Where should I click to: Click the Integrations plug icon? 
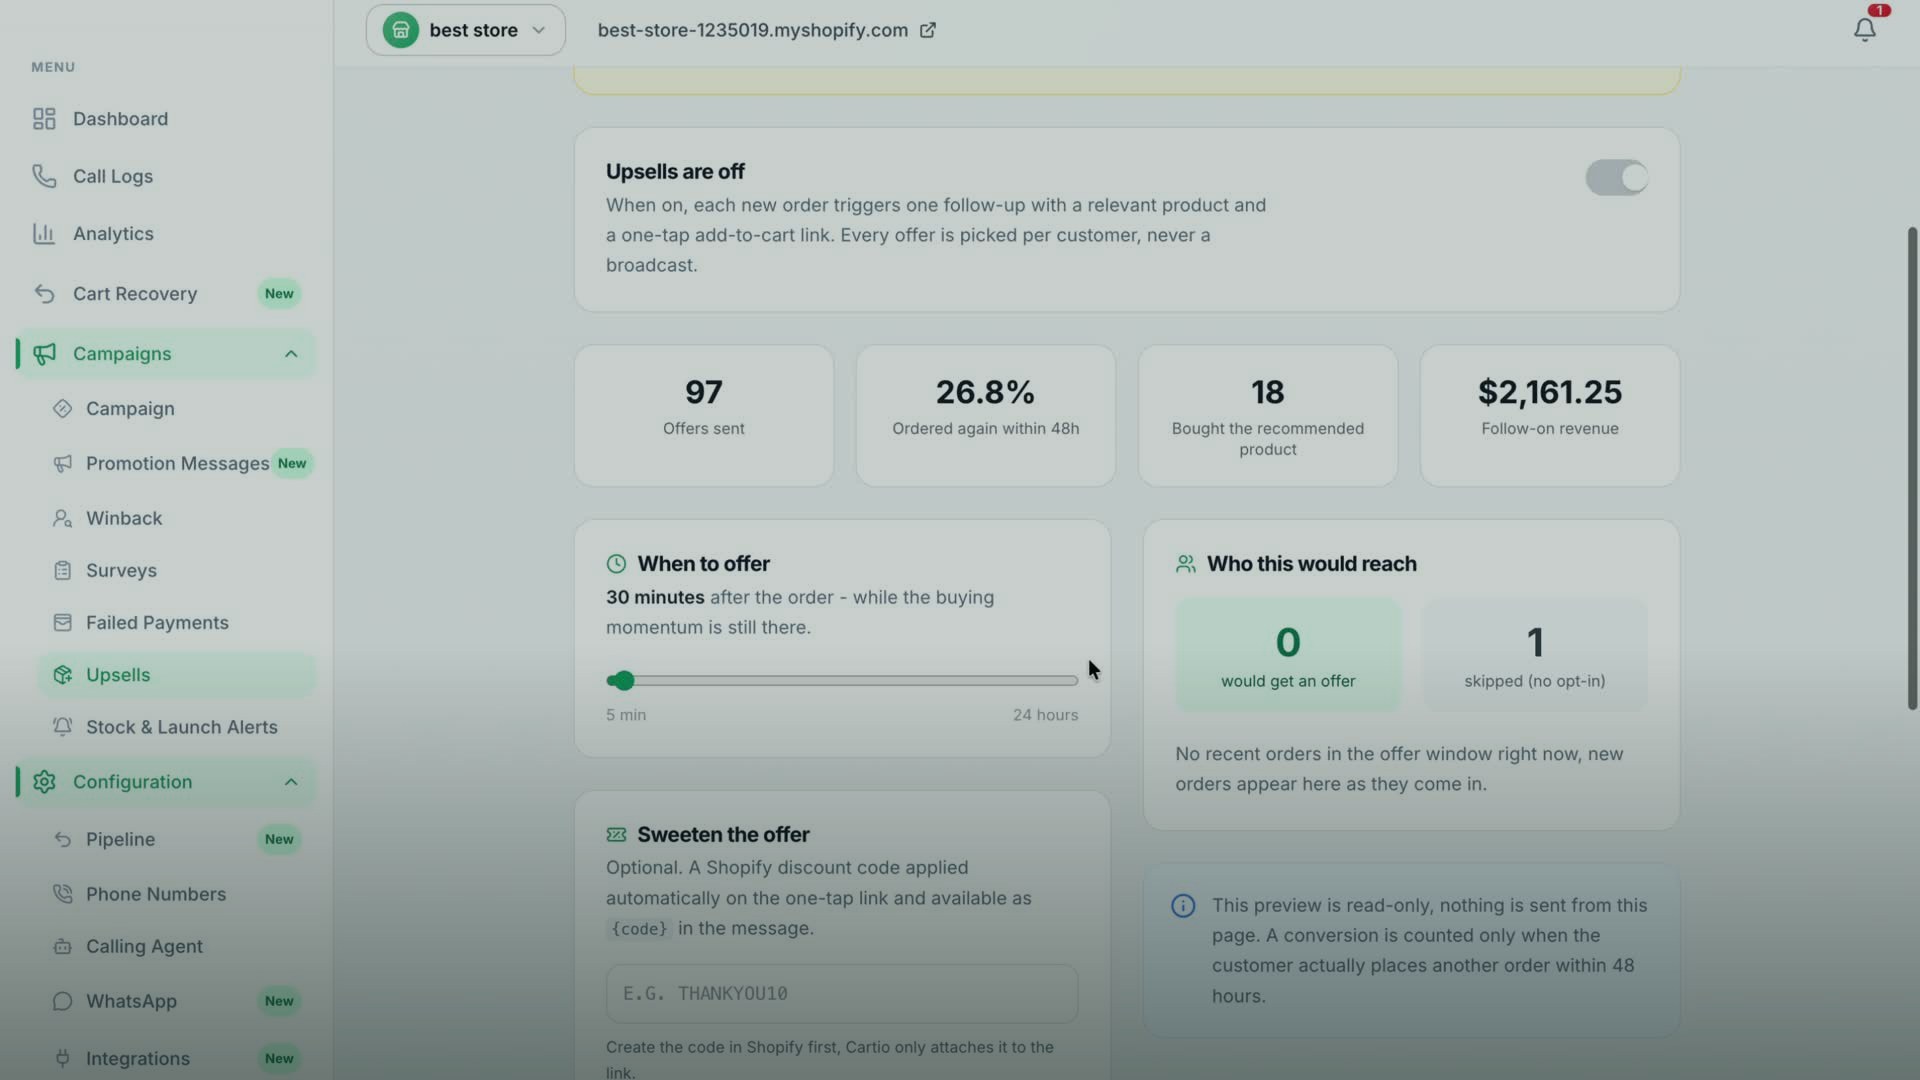tap(62, 1058)
